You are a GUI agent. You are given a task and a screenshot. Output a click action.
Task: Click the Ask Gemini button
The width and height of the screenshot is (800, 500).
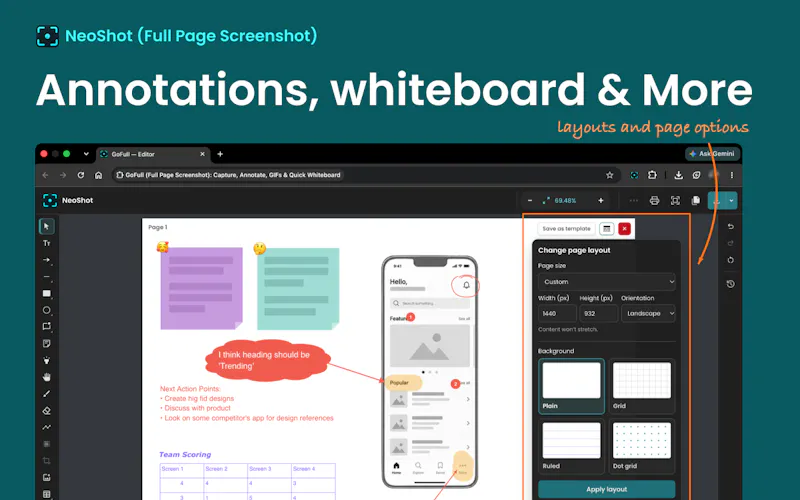click(712, 154)
